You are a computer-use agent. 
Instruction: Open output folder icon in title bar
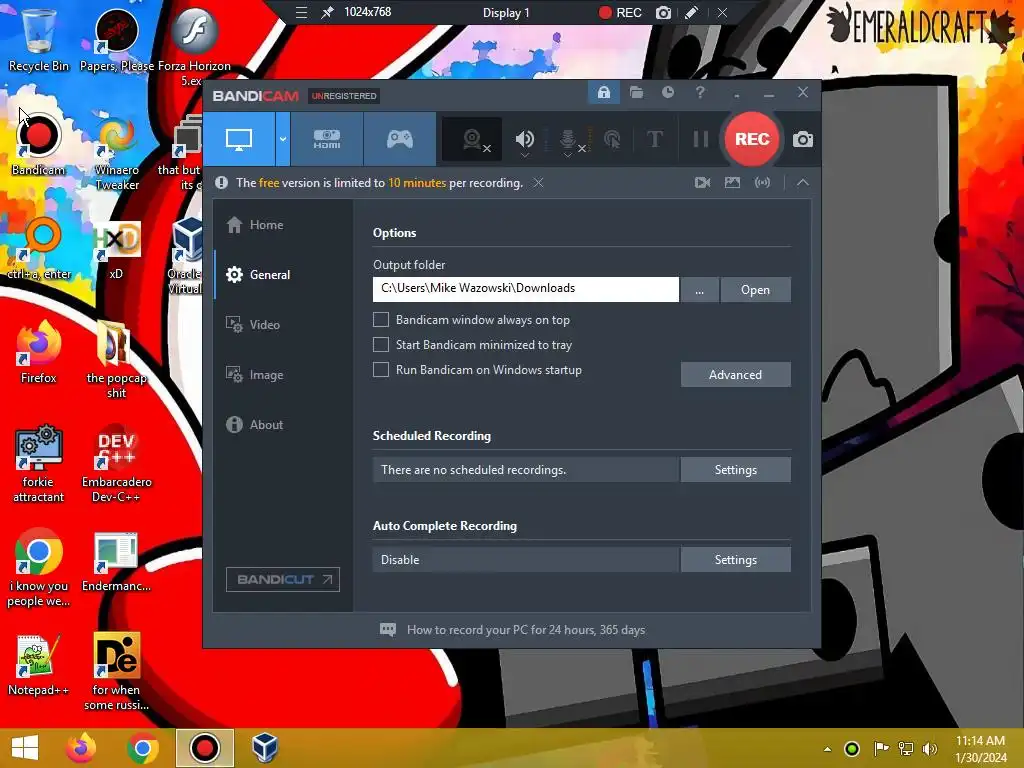(636, 93)
